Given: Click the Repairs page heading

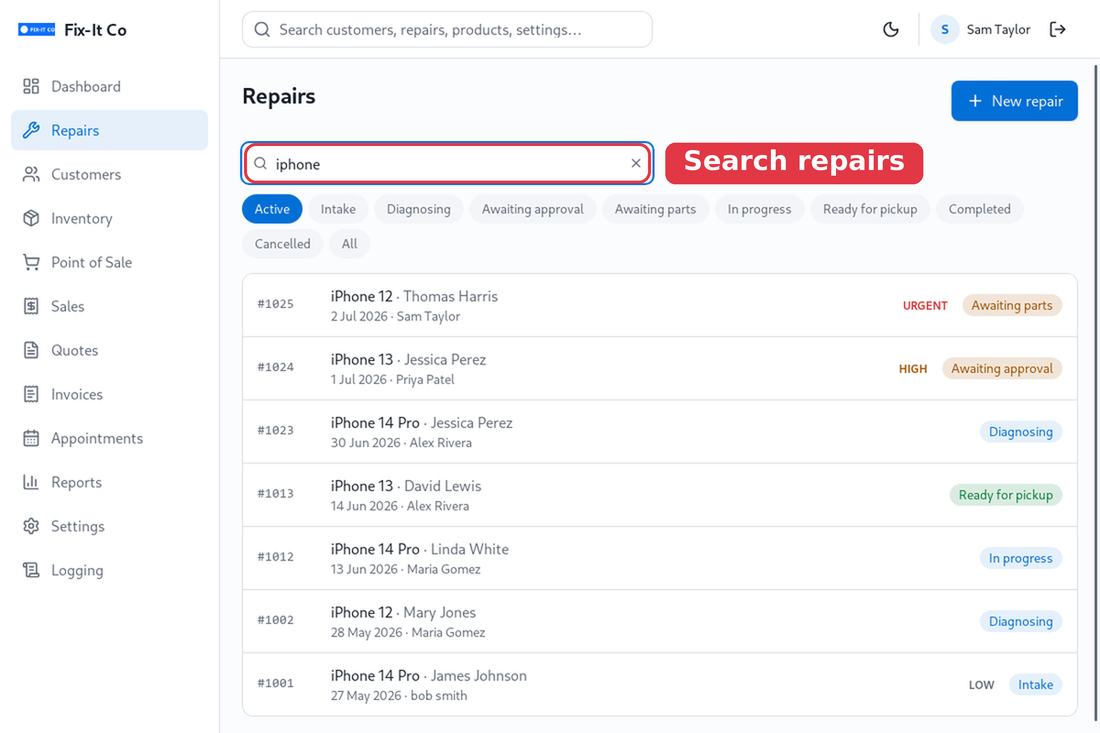Looking at the screenshot, I should pyautogui.click(x=279, y=96).
